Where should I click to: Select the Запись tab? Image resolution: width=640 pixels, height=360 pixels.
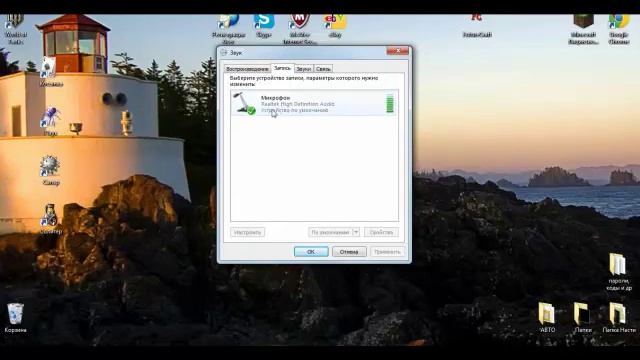point(282,68)
